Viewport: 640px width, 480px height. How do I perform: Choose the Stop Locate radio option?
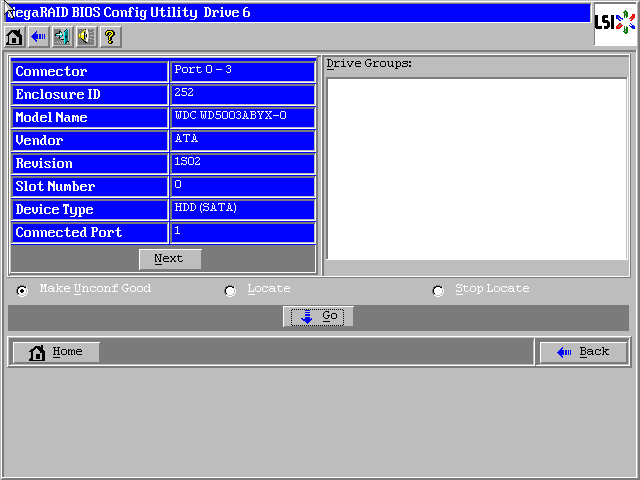point(438,291)
